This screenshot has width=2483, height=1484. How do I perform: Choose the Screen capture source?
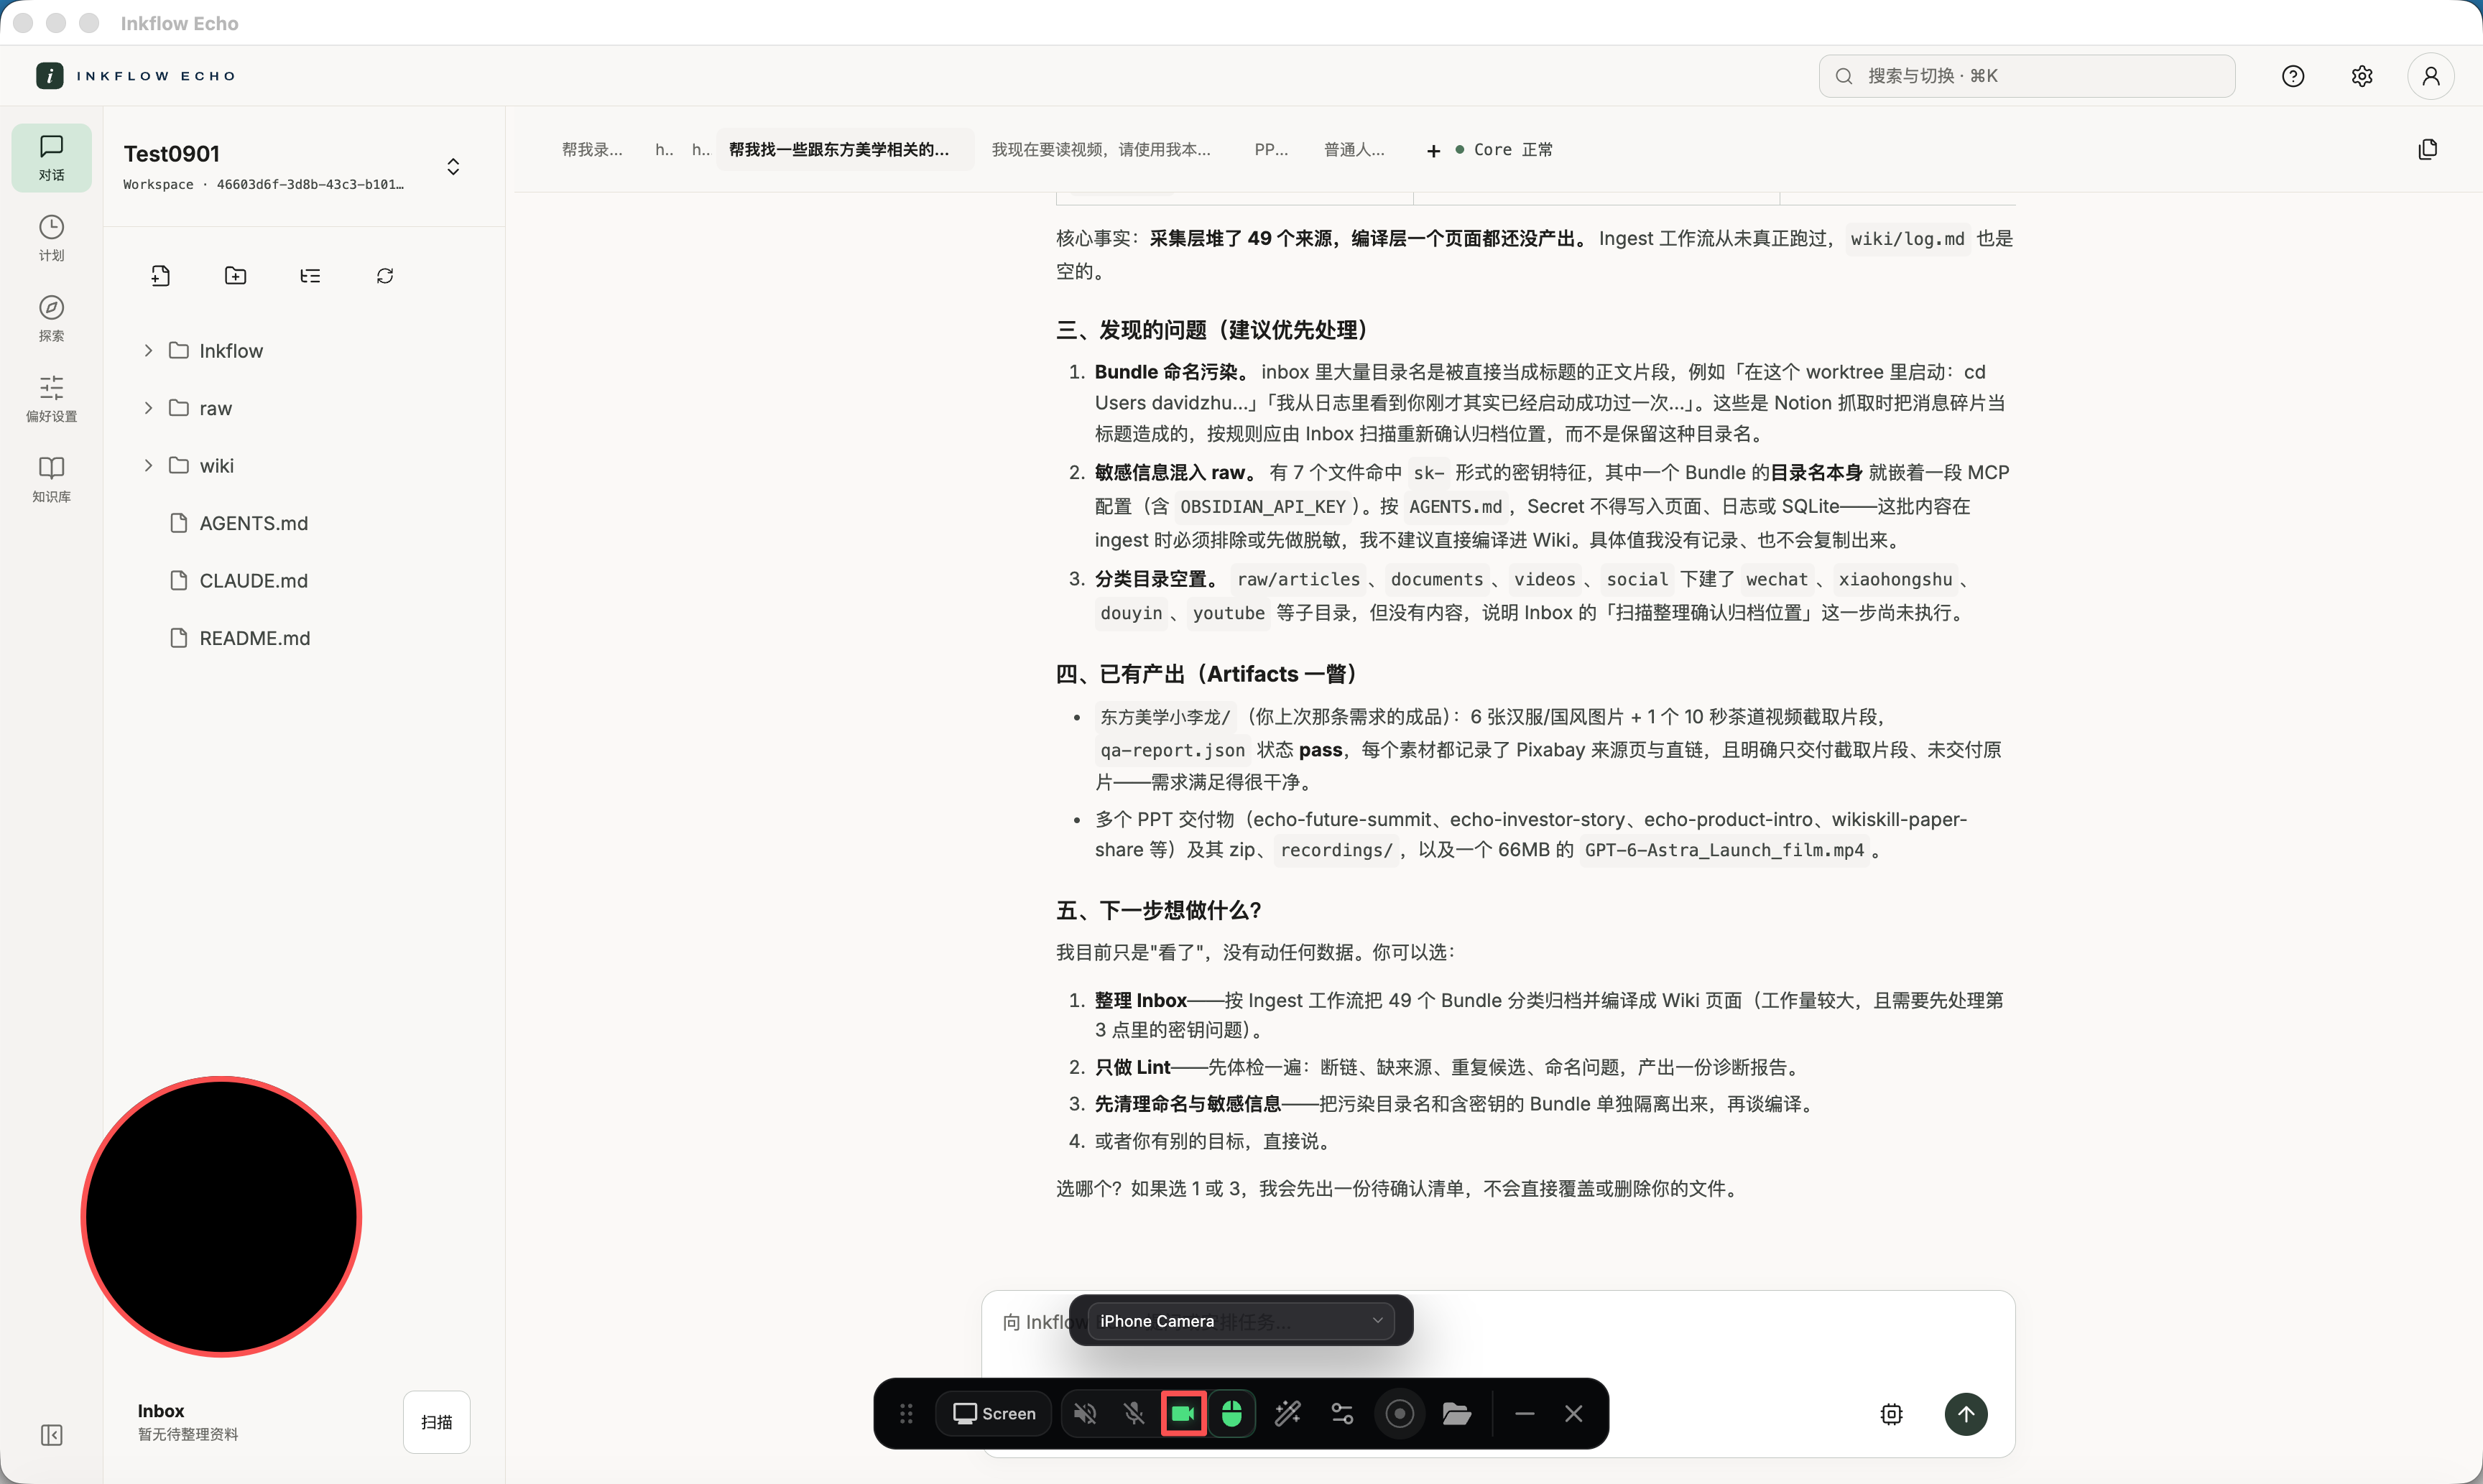(x=994, y=1413)
